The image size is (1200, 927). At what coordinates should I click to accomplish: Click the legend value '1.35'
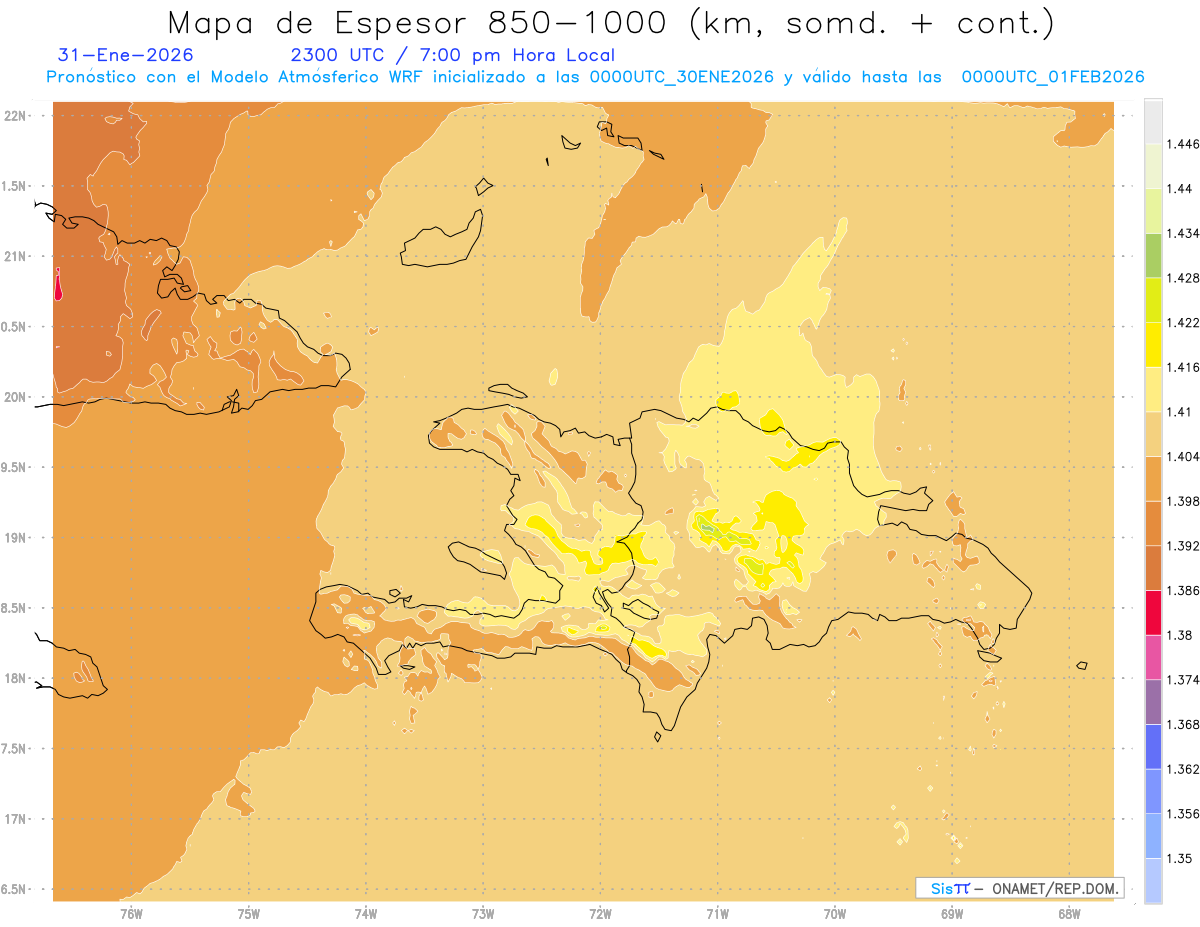1181,858
